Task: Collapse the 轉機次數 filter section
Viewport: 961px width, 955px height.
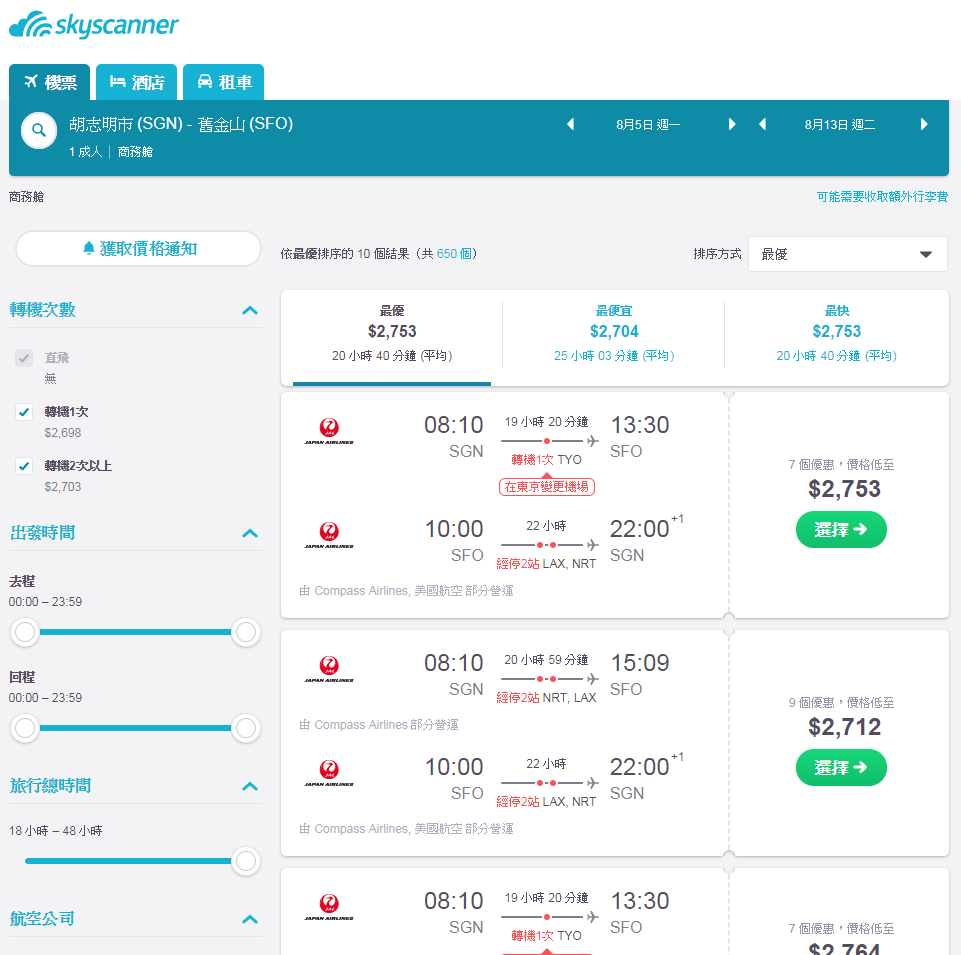Action: (249, 310)
